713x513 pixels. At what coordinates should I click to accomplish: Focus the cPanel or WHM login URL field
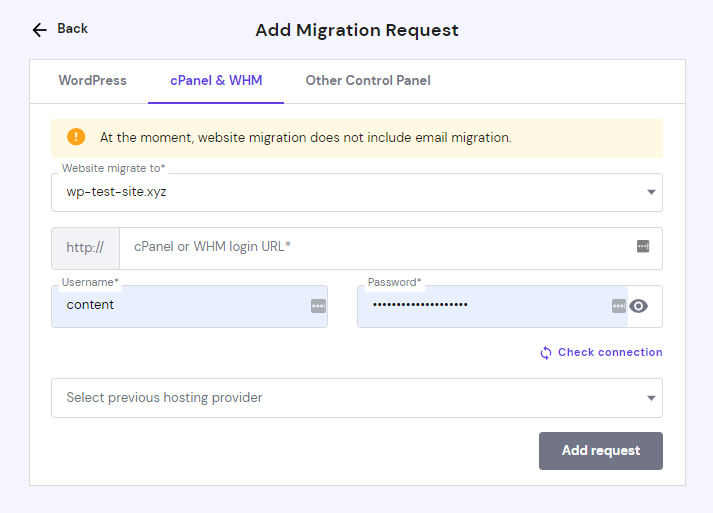375,247
